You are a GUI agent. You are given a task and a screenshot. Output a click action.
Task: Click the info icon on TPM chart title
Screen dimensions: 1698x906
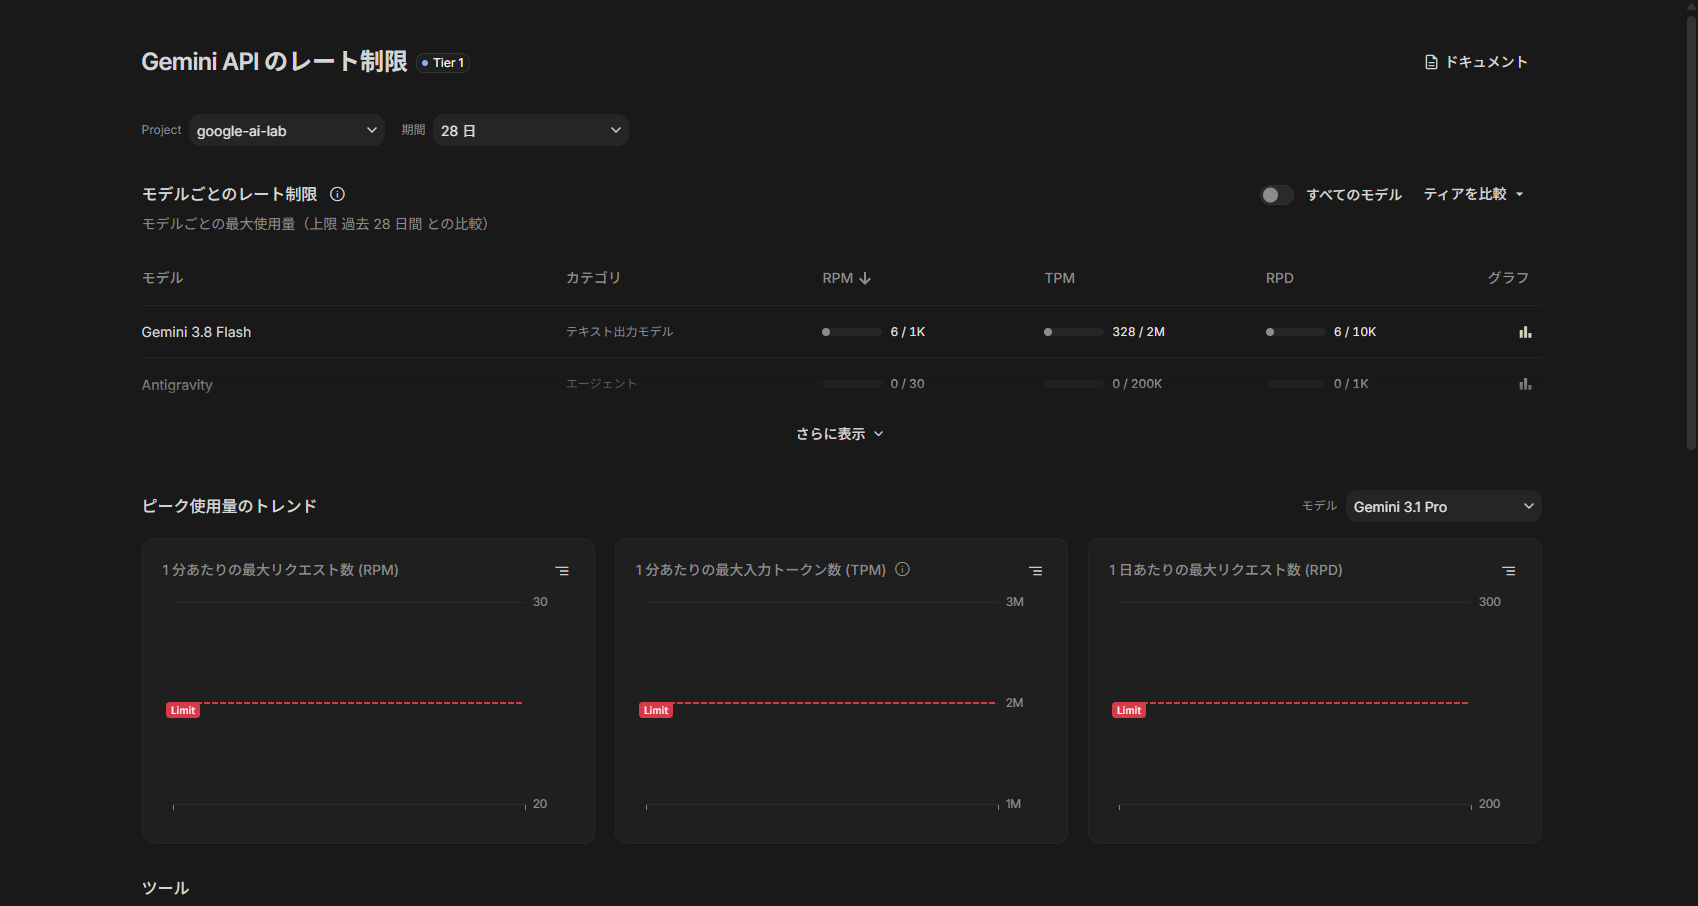902,569
